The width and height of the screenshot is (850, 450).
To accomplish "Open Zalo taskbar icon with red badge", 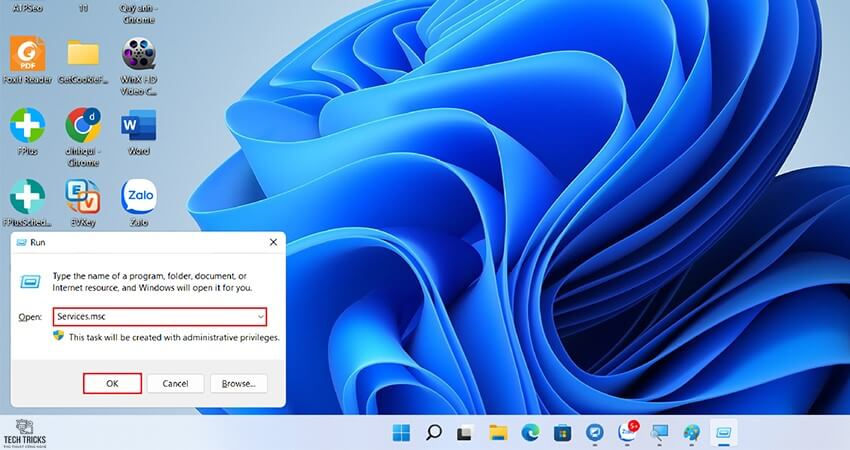I will click(627, 431).
